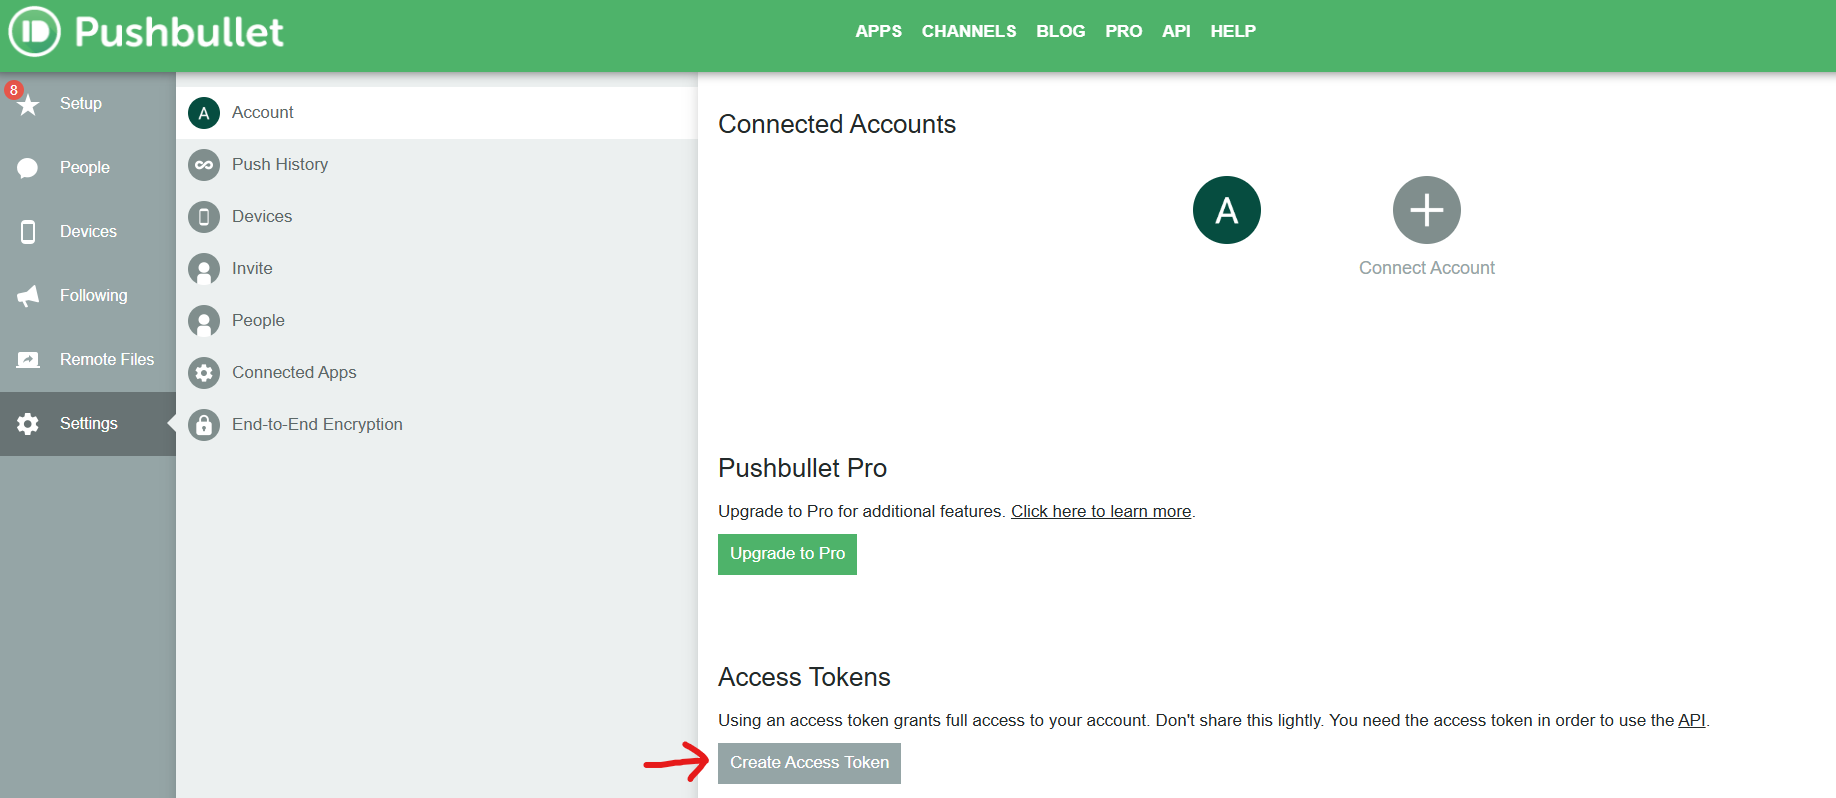Open Following via the megaphone icon

pyautogui.click(x=28, y=296)
